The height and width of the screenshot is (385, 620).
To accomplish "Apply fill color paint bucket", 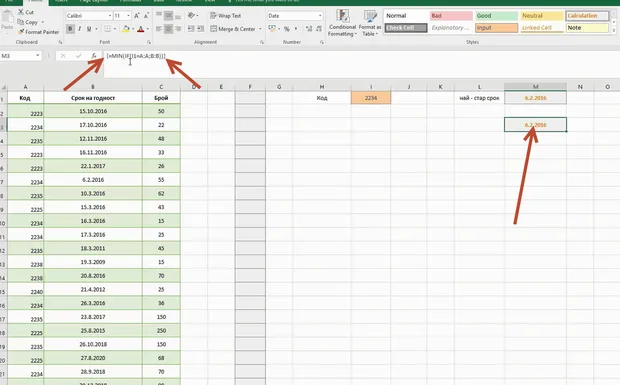I will tap(126, 29).
